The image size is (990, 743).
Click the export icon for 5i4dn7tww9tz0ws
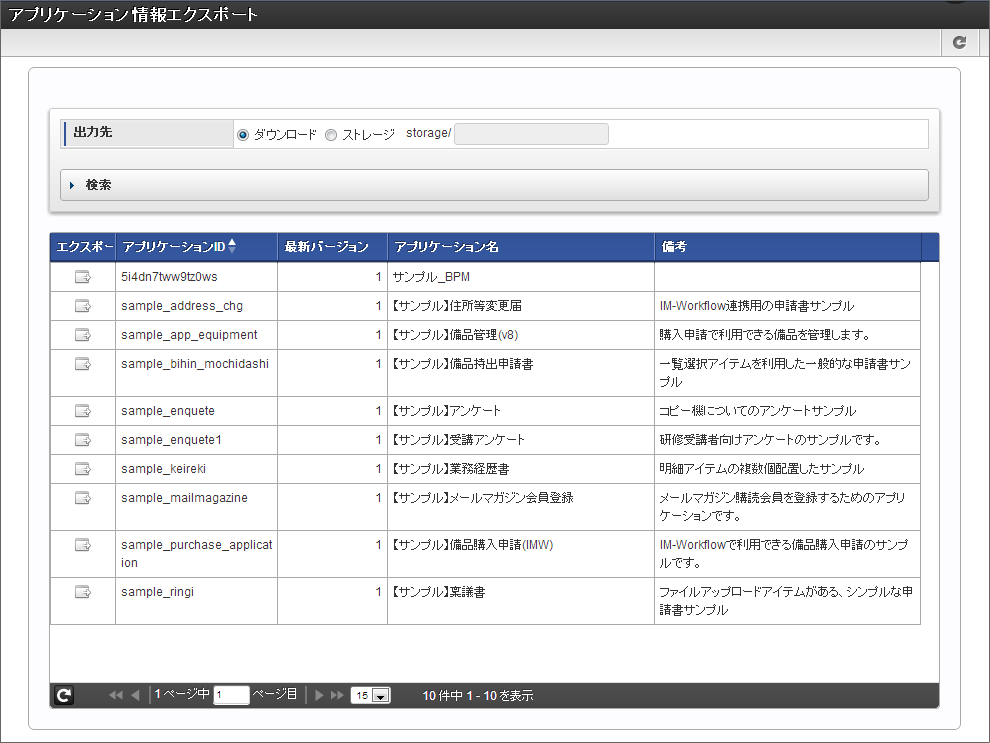pyautogui.click(x=83, y=277)
